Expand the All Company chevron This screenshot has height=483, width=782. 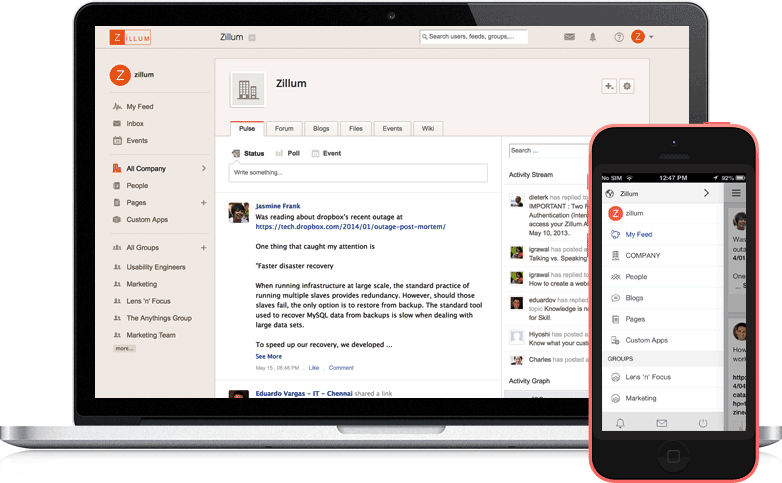click(203, 169)
